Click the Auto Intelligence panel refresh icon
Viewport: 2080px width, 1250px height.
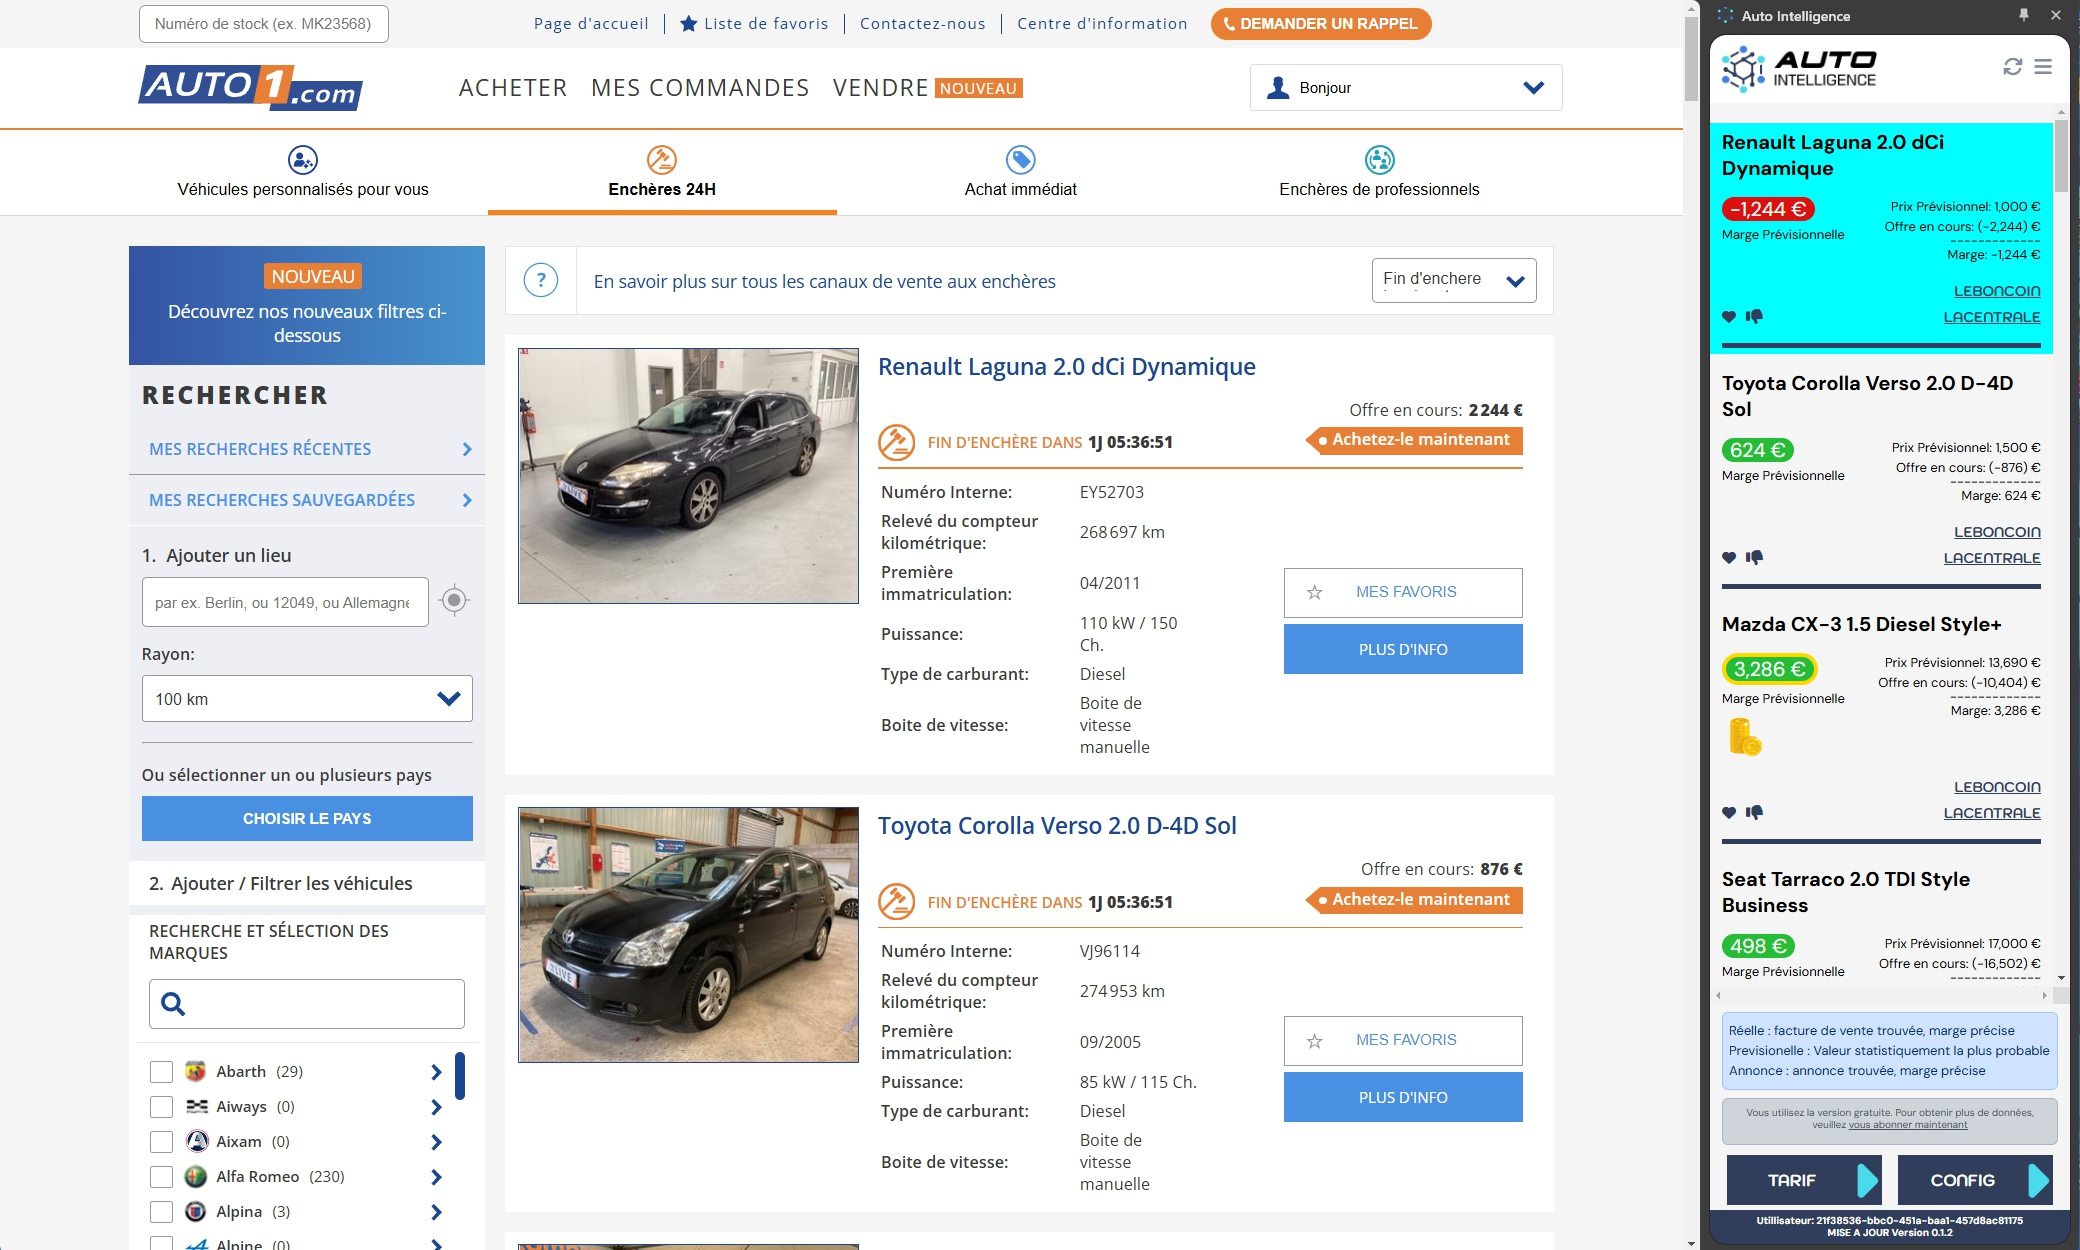pyautogui.click(x=2013, y=66)
